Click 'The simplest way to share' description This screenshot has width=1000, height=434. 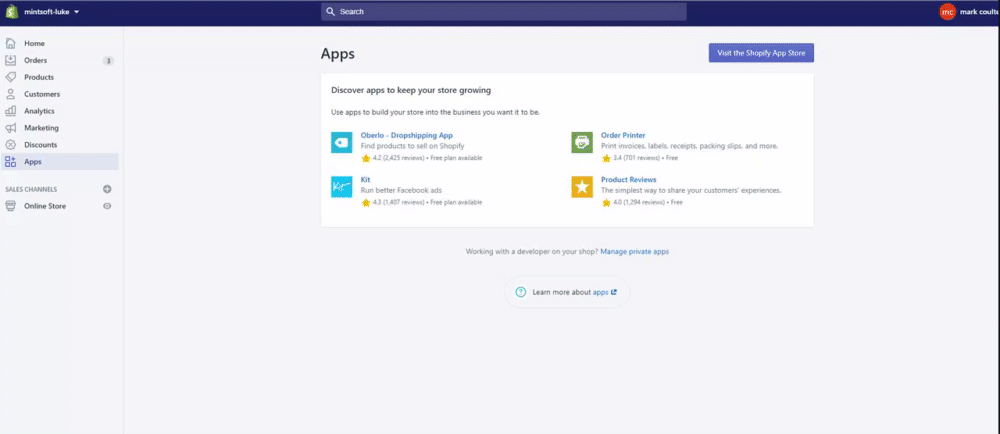point(691,191)
